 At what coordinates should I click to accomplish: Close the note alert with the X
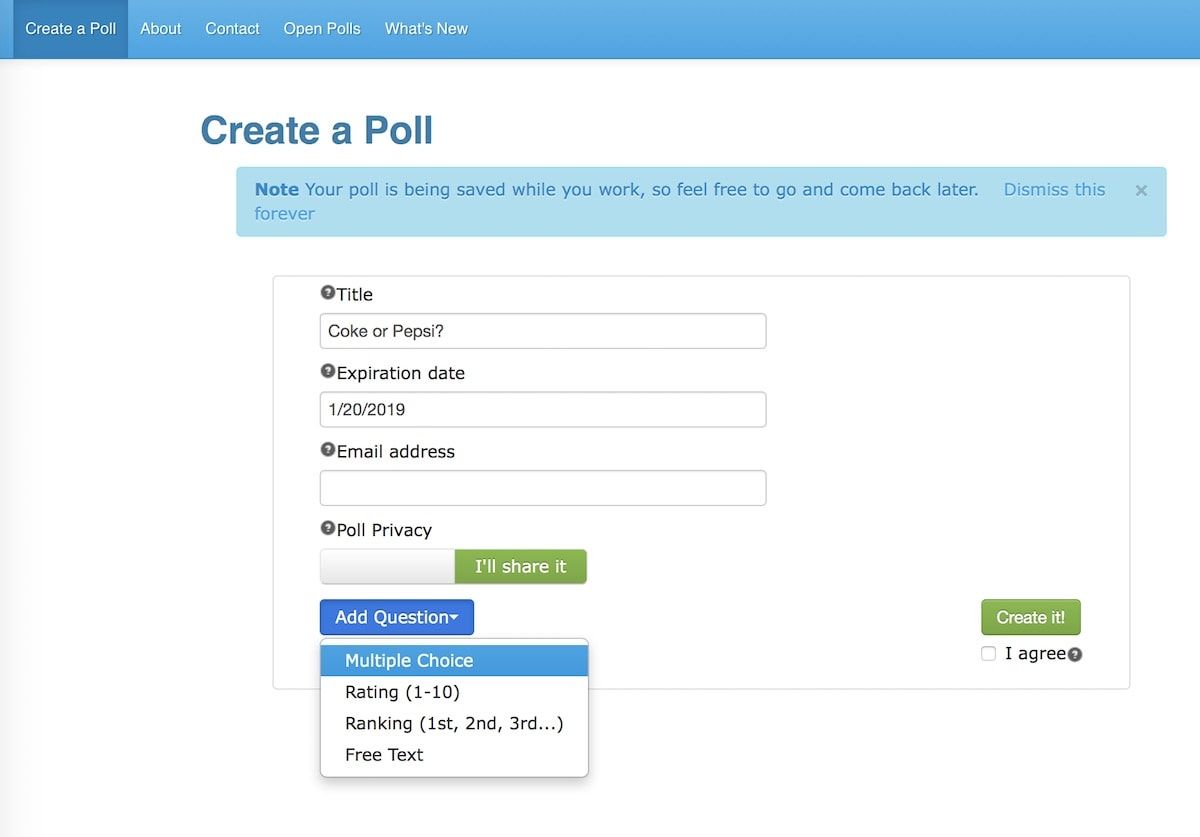tap(1141, 190)
